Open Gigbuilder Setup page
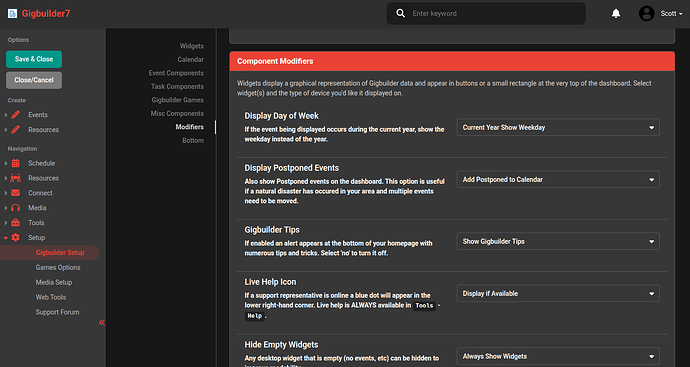 click(x=60, y=253)
